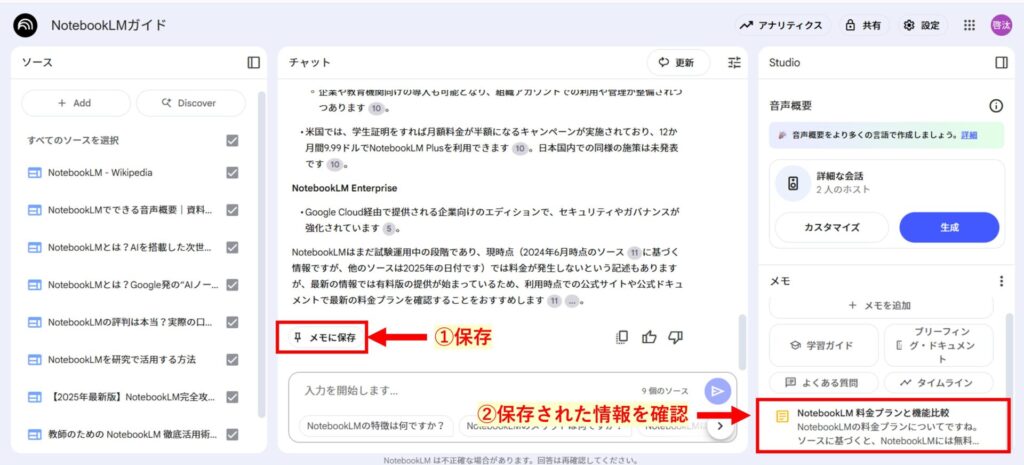1024x465 pixels.
Task: Click document icon of NotebookLMの評判は本当 source
Action: click(35, 322)
